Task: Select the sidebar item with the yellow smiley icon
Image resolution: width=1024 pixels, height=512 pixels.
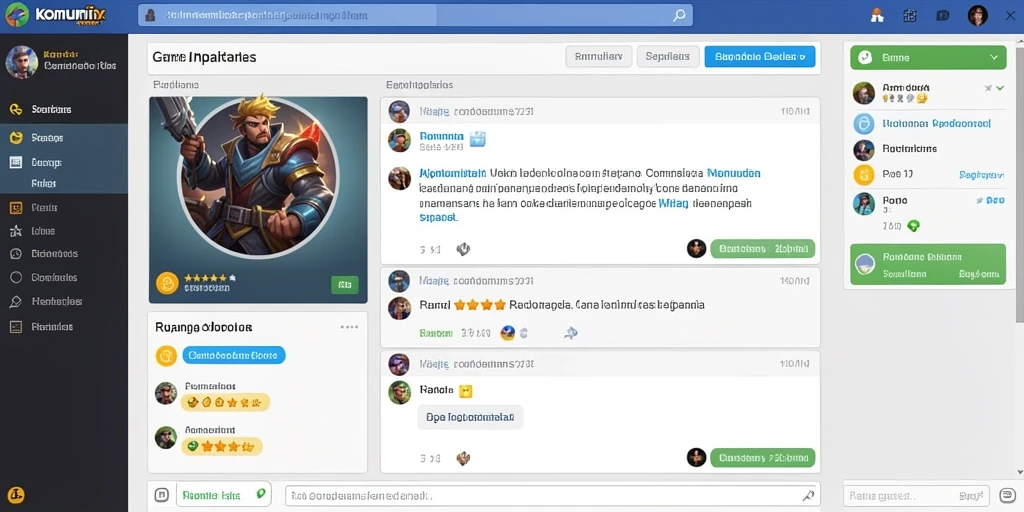Action: pos(64,138)
